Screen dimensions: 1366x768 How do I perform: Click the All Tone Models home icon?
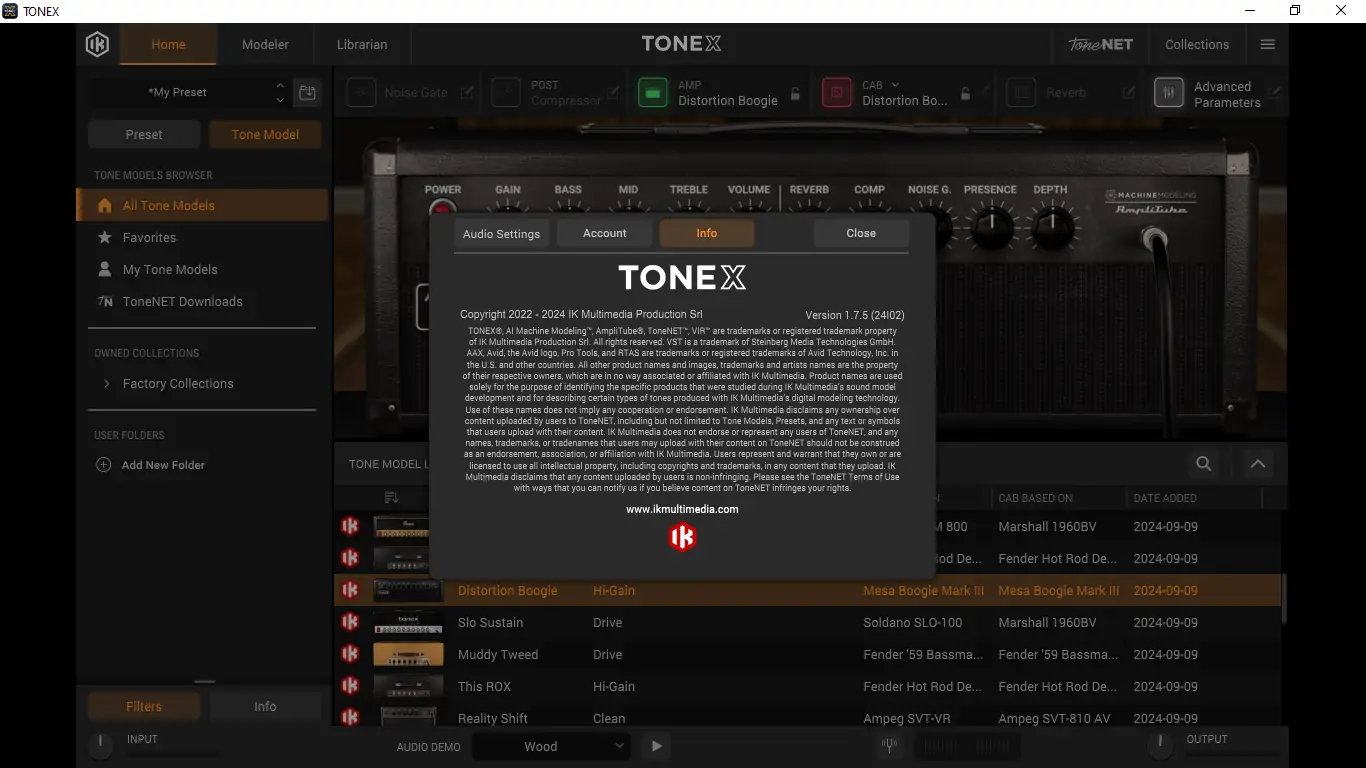104,205
